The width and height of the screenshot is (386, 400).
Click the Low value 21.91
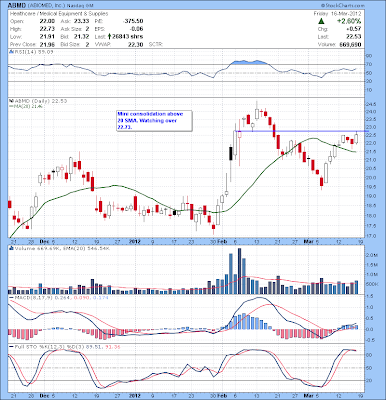tap(48, 37)
